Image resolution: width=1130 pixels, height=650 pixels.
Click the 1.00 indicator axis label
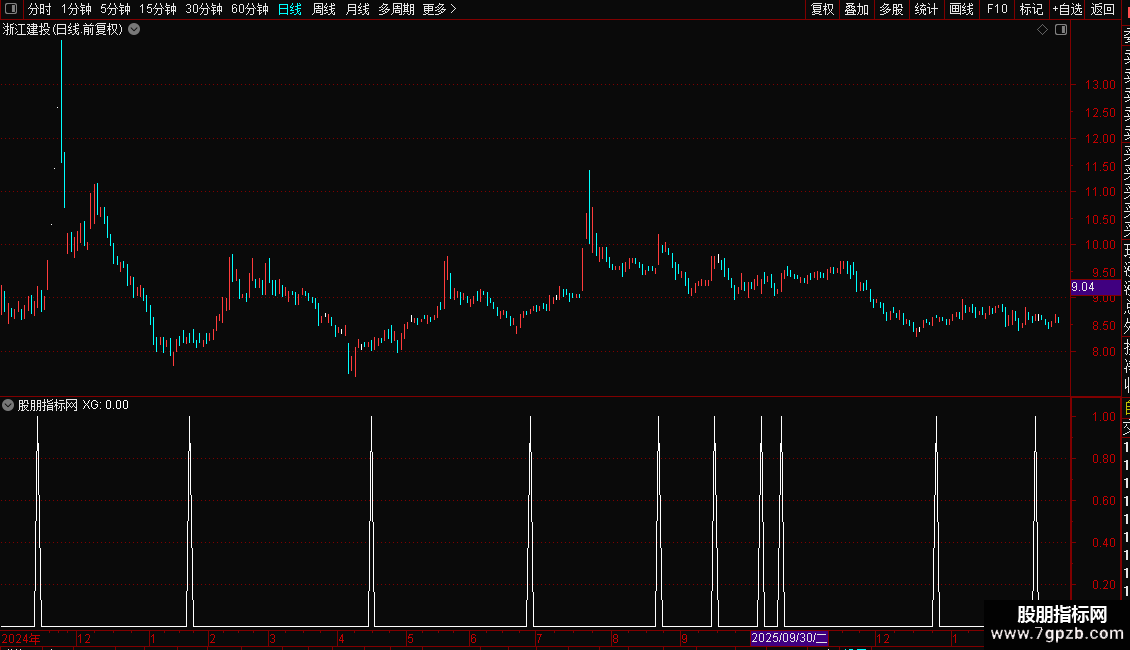point(1104,417)
